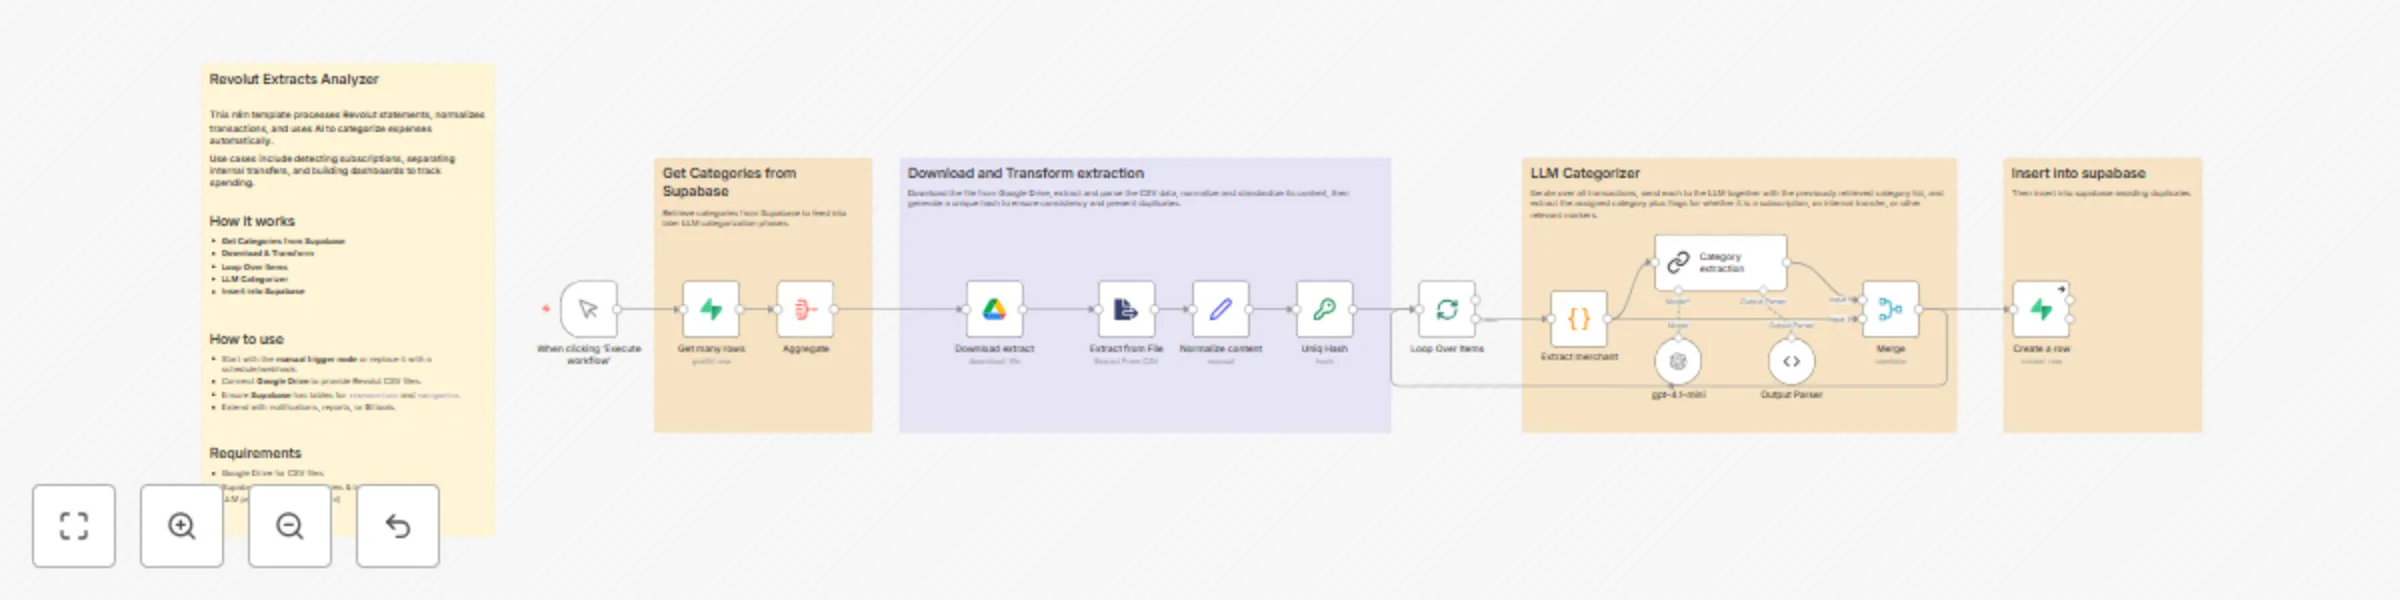Click the 'Insert into supabase' note title
The height and width of the screenshot is (600, 2400).
point(2078,173)
